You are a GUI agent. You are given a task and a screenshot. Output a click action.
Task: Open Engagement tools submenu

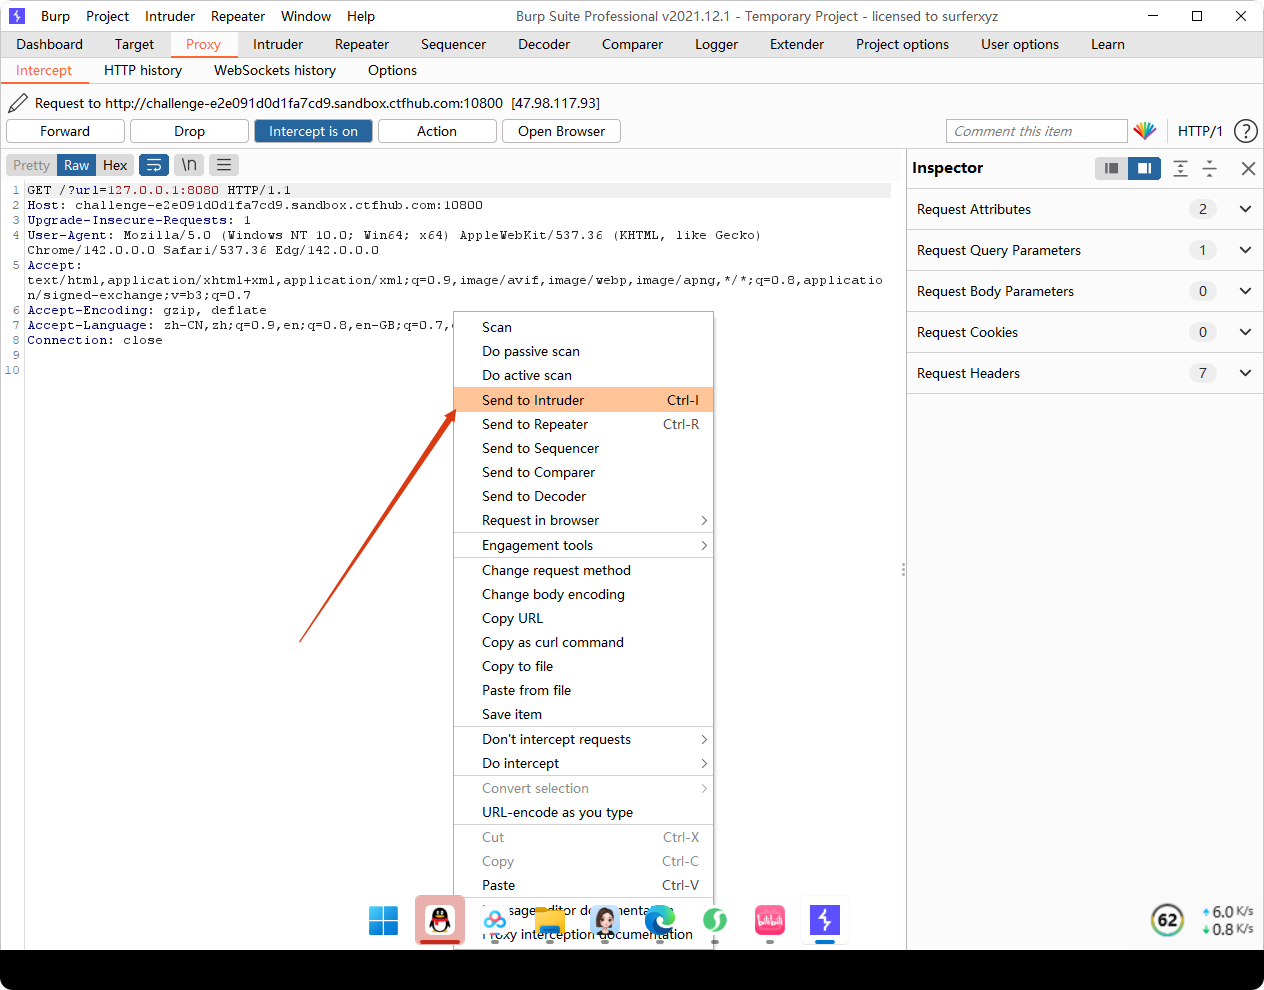click(x=584, y=545)
